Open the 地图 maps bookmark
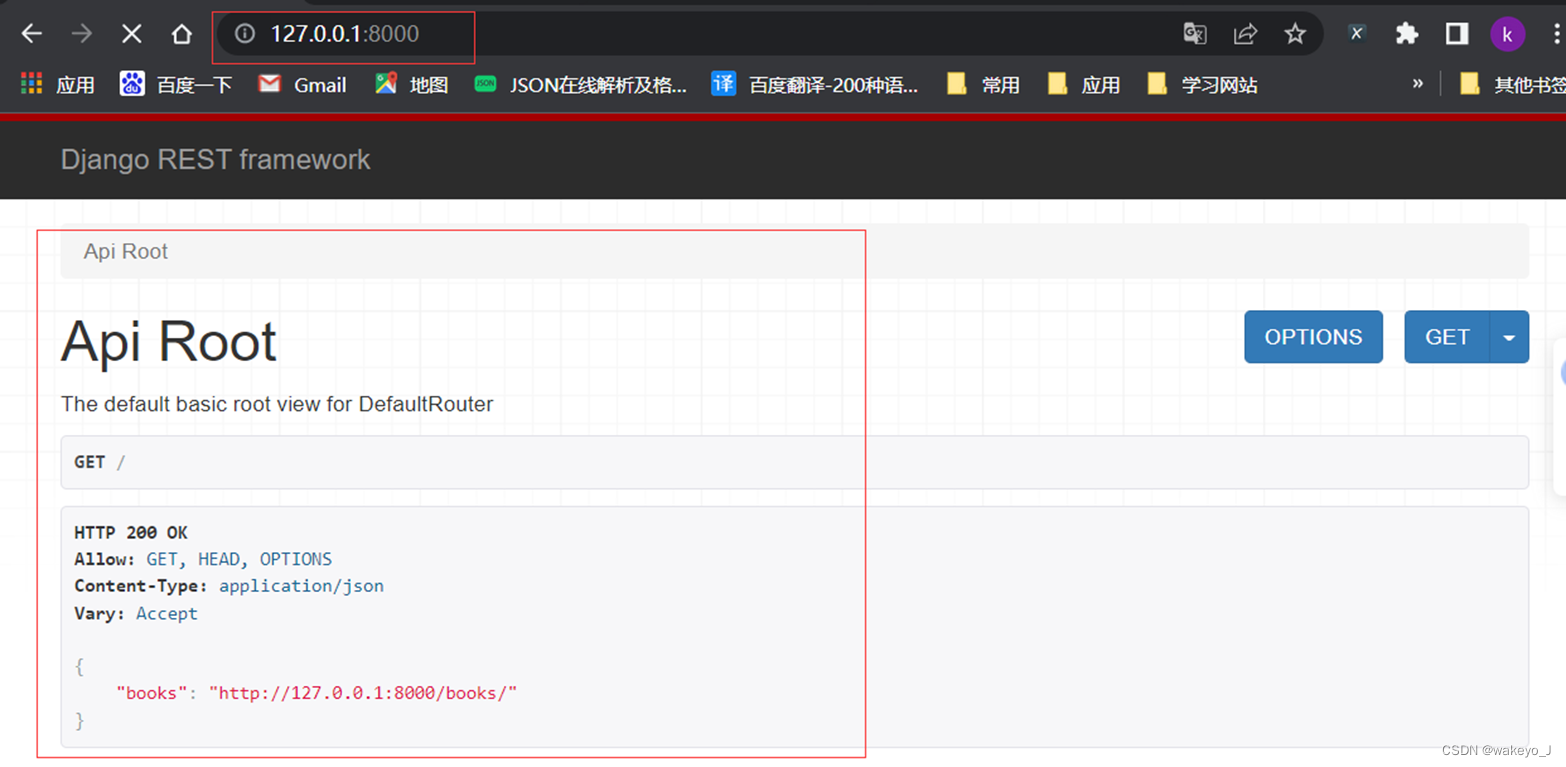Viewport: 1566px width, 767px height. [x=411, y=85]
